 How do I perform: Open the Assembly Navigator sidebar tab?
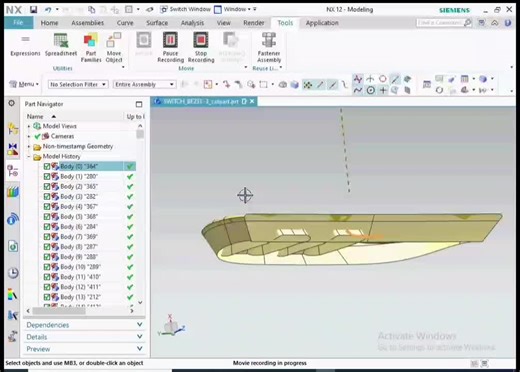13,128
